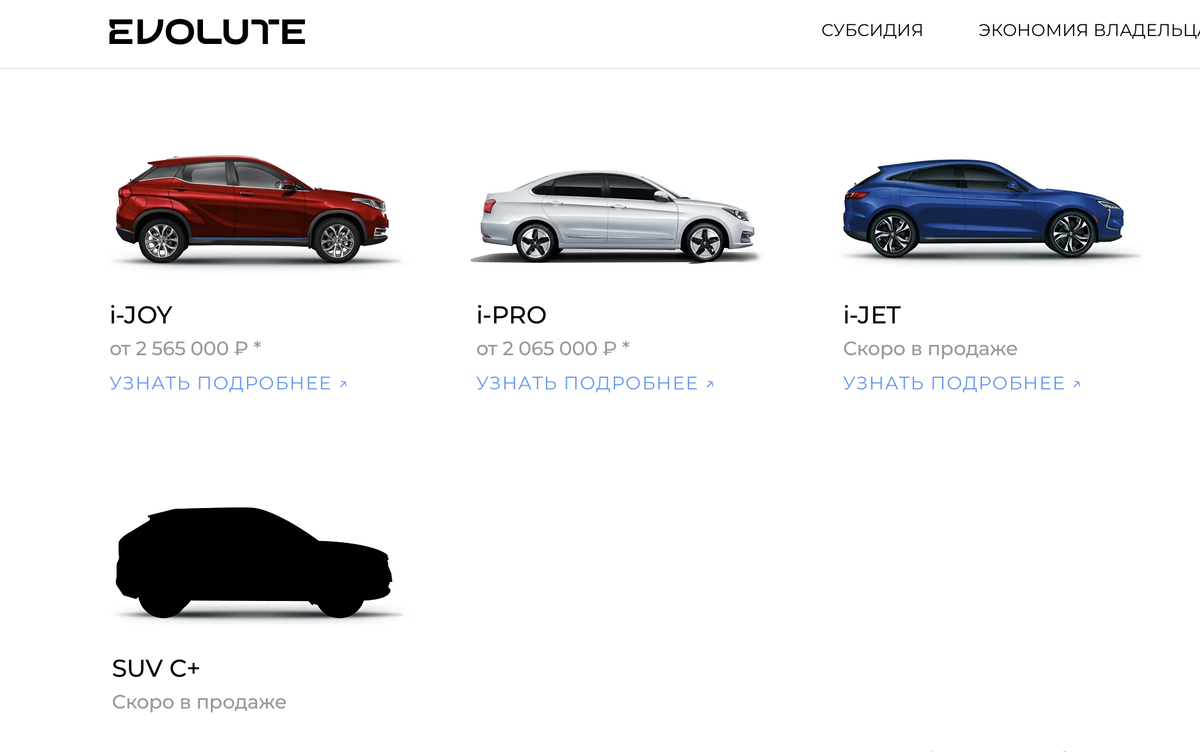Click the EVOLUTE logo
The width and height of the screenshot is (1200, 752).
(207, 31)
